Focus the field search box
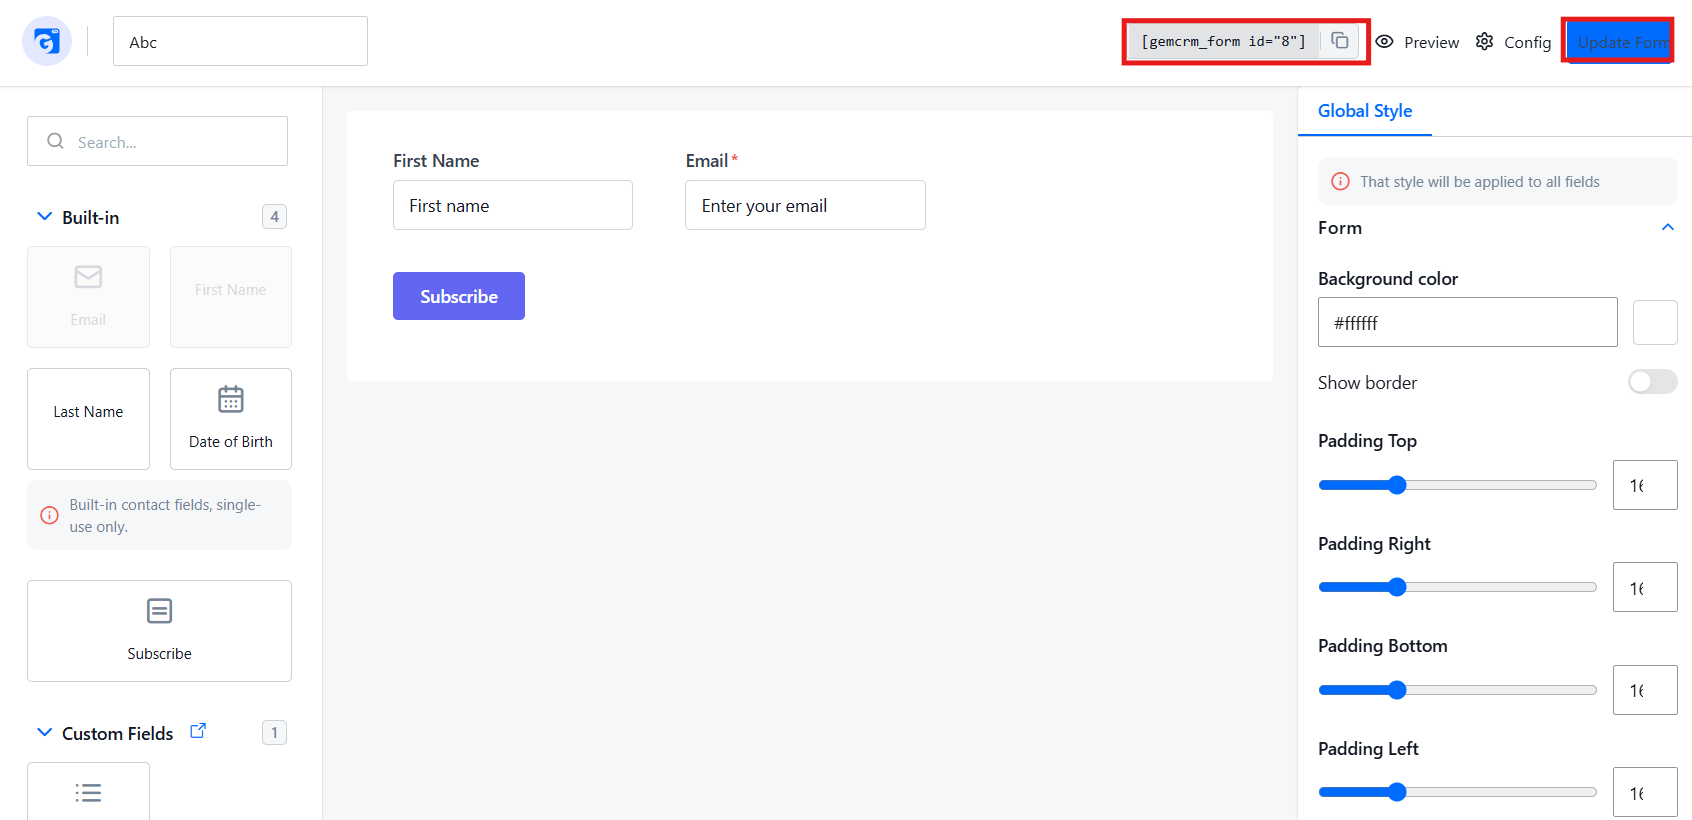 (157, 141)
